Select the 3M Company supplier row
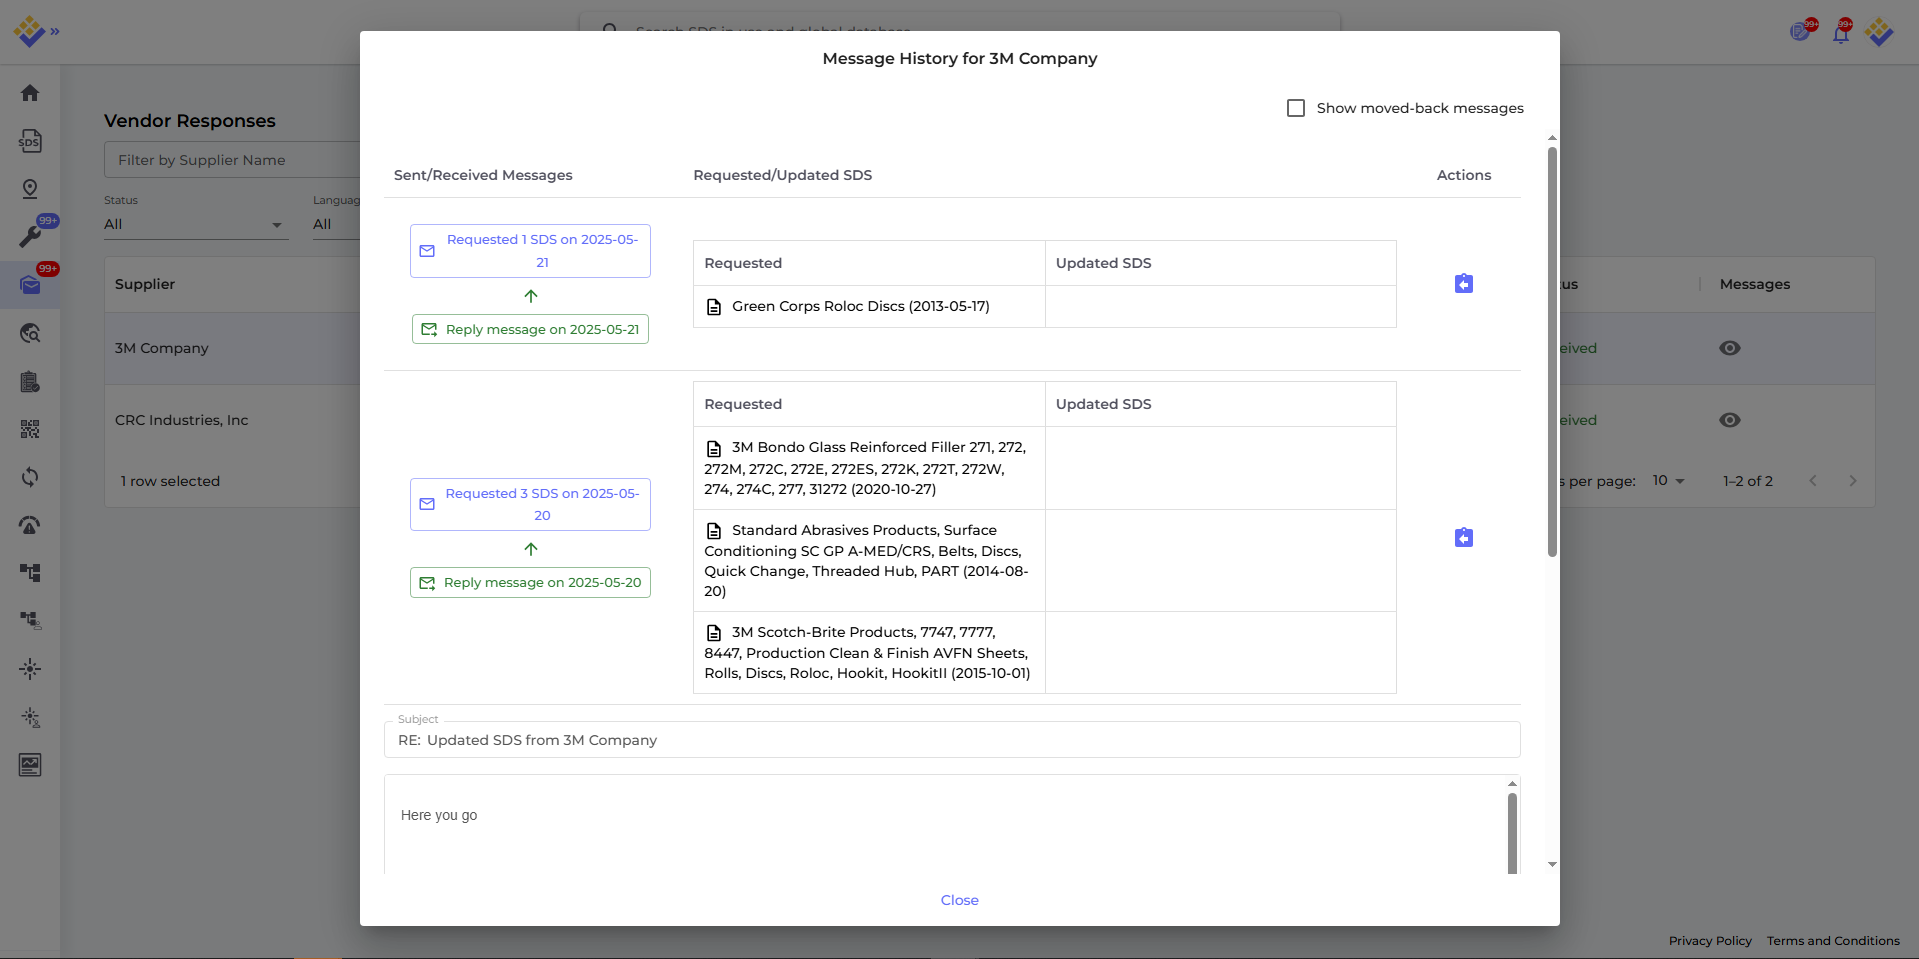Image resolution: width=1919 pixels, height=959 pixels. [x=232, y=348]
